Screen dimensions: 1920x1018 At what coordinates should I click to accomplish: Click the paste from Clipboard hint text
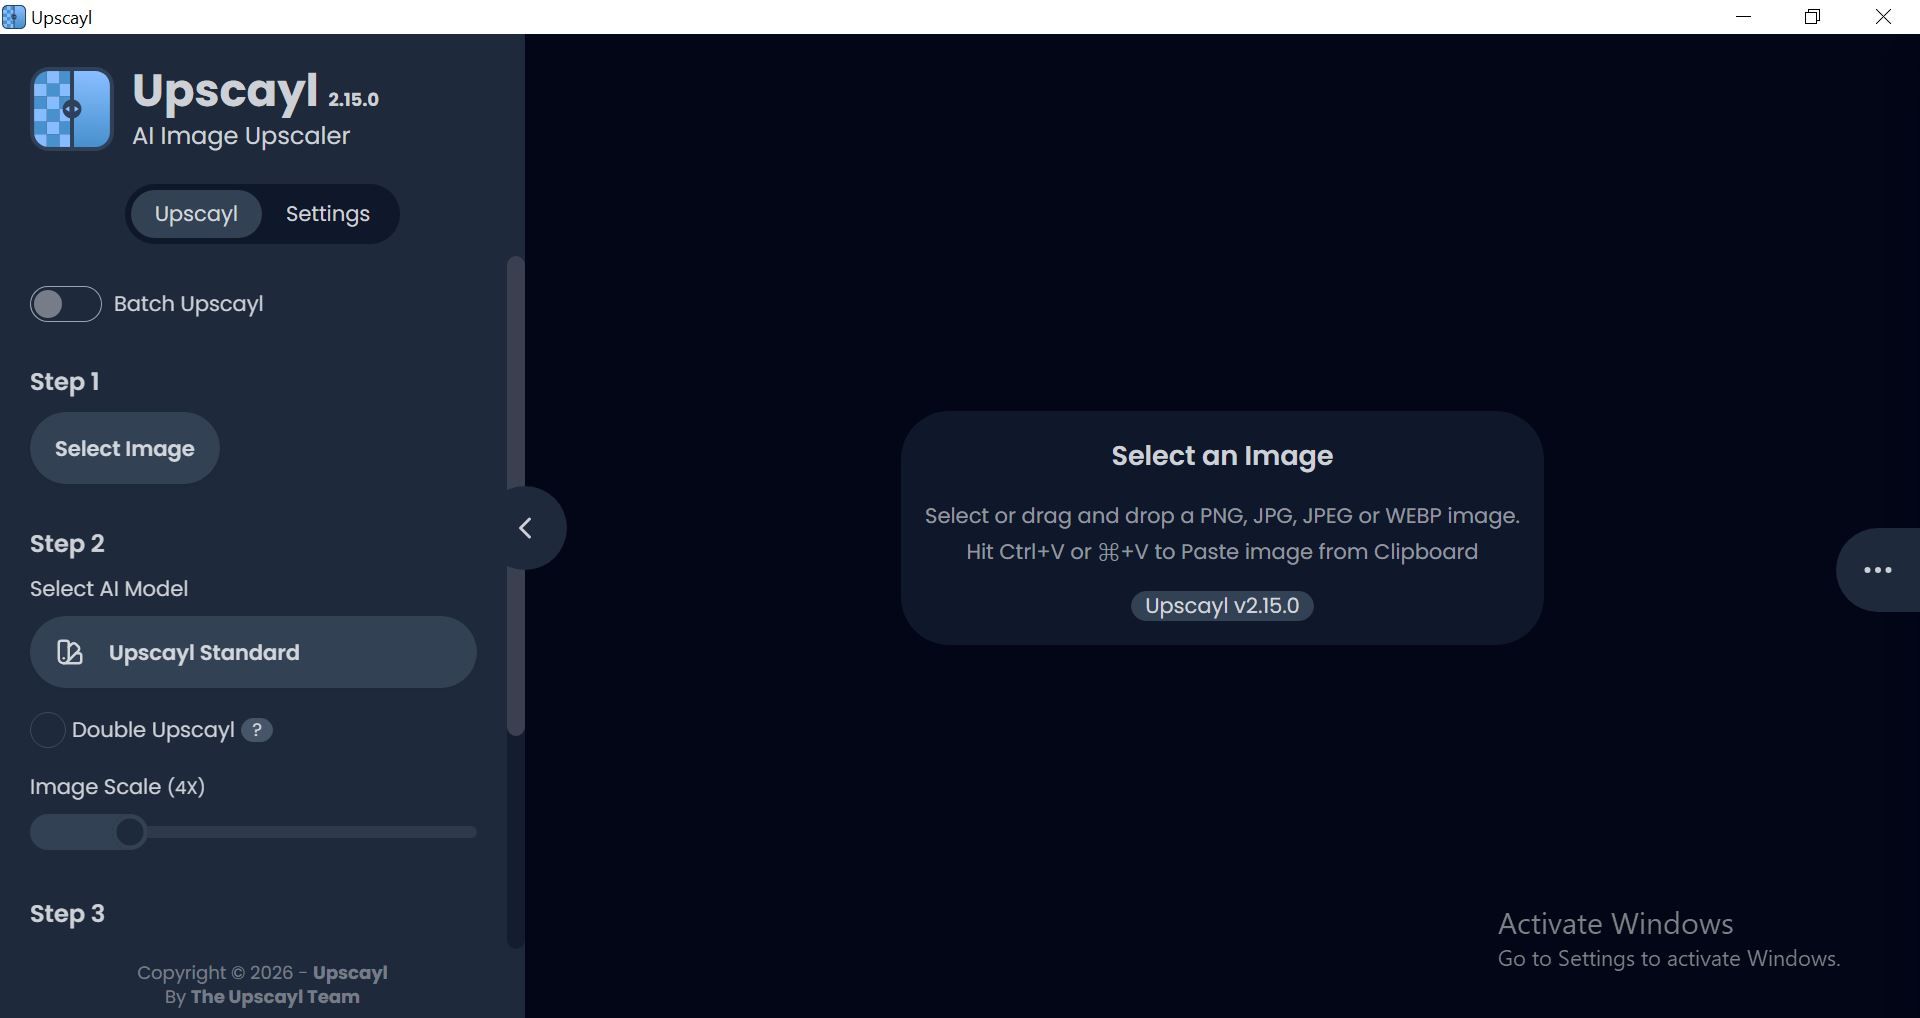[1222, 552]
